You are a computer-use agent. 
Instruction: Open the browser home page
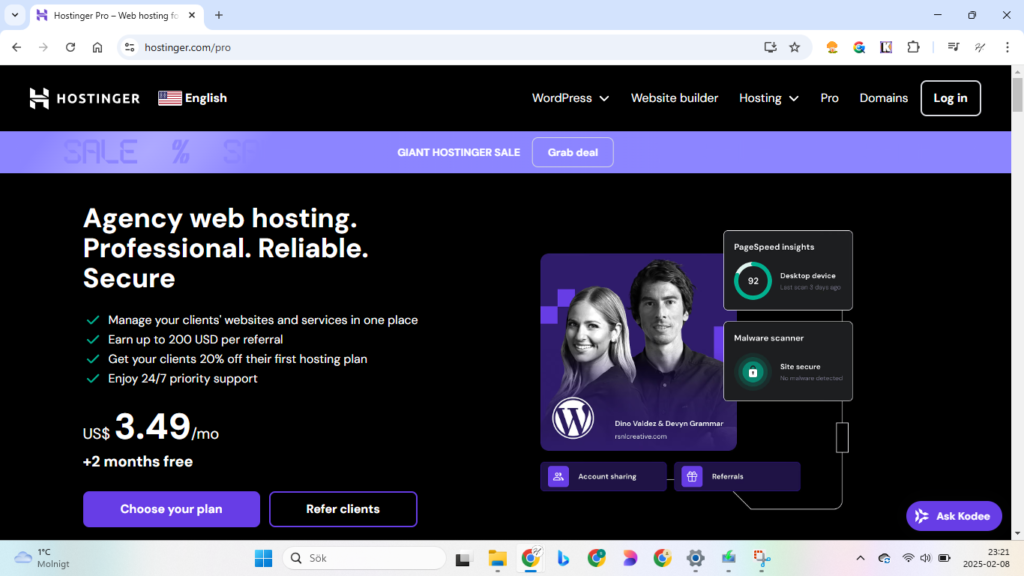pos(97,47)
